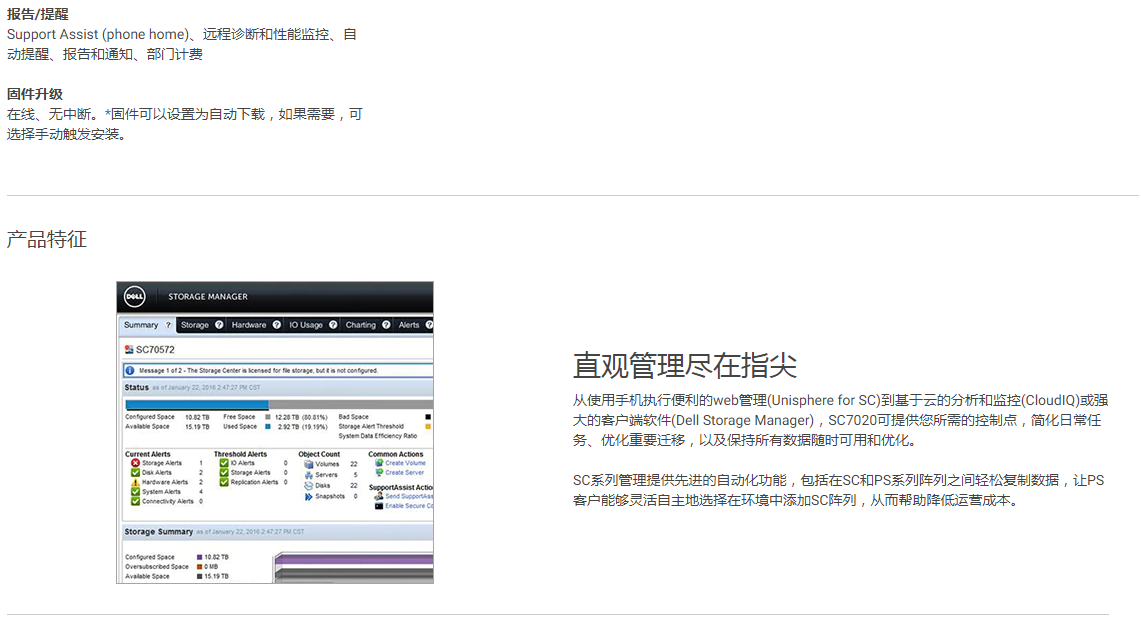The width and height of the screenshot is (1141, 623).
Task: Click the Dell logo in Storage Manager header
Action: click(135, 296)
